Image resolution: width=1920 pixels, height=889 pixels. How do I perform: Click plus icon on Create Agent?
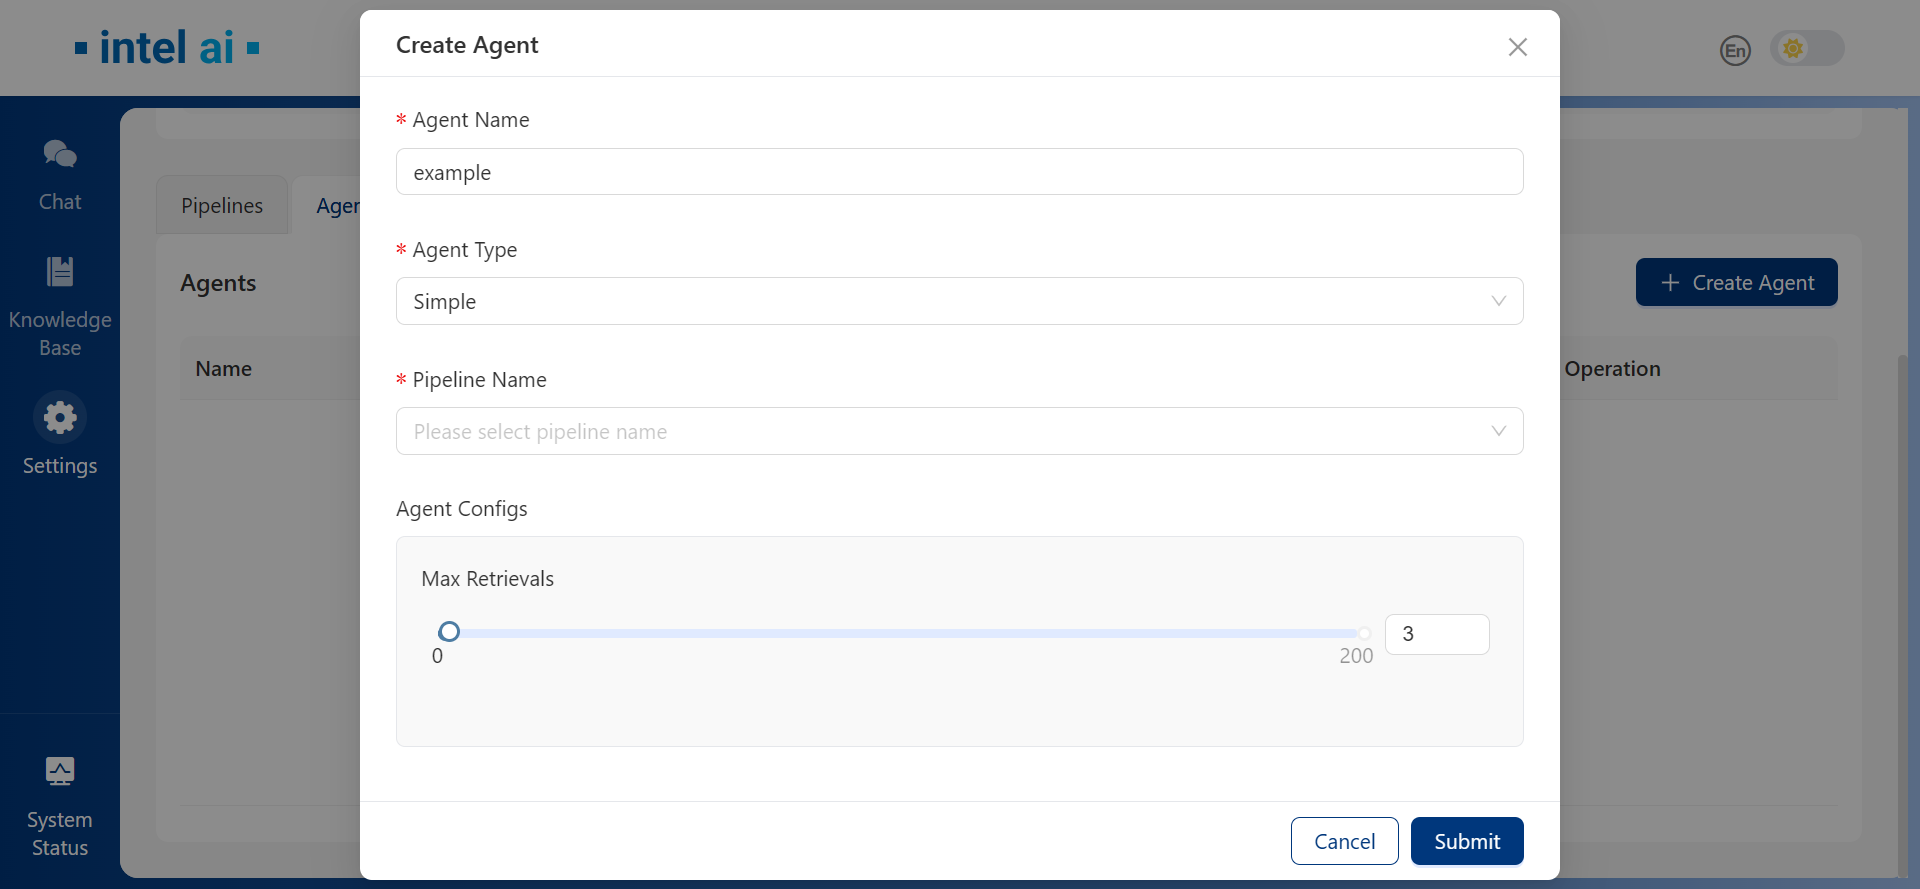pos(1669,283)
